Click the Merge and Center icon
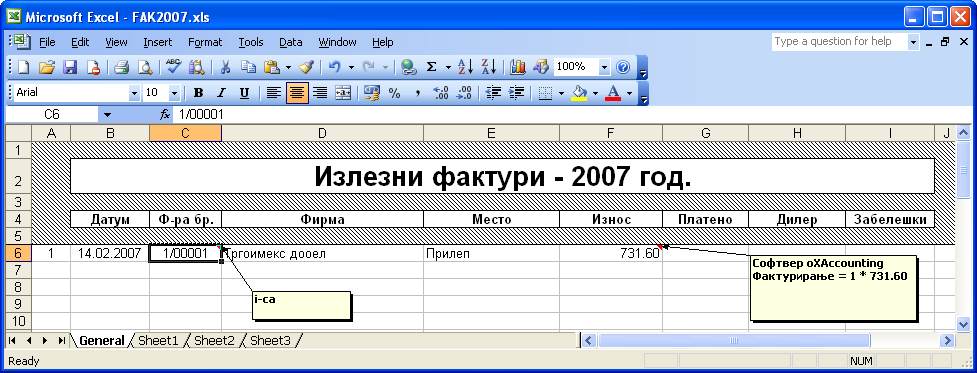 click(x=343, y=93)
